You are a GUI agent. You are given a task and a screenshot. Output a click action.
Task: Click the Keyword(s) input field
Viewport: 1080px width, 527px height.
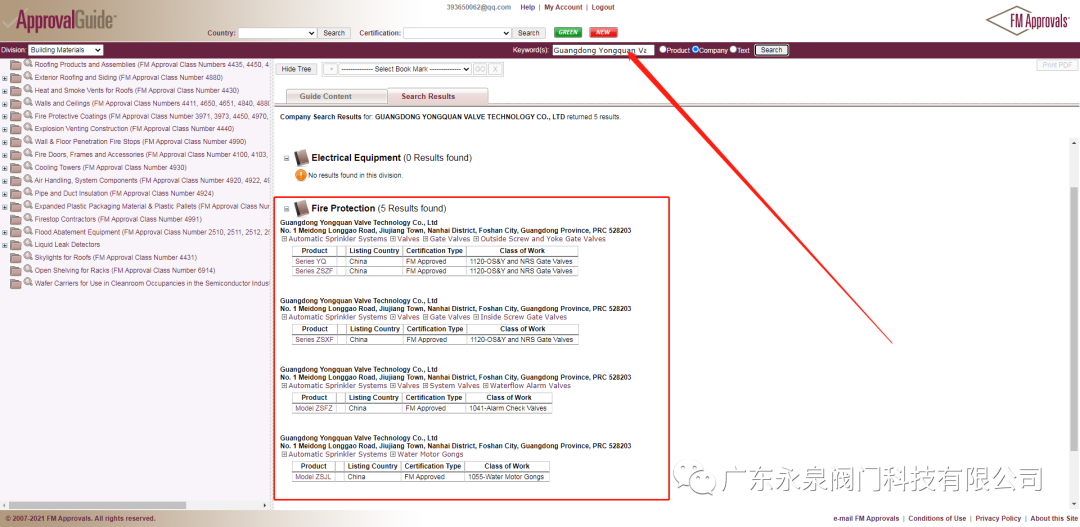602,50
